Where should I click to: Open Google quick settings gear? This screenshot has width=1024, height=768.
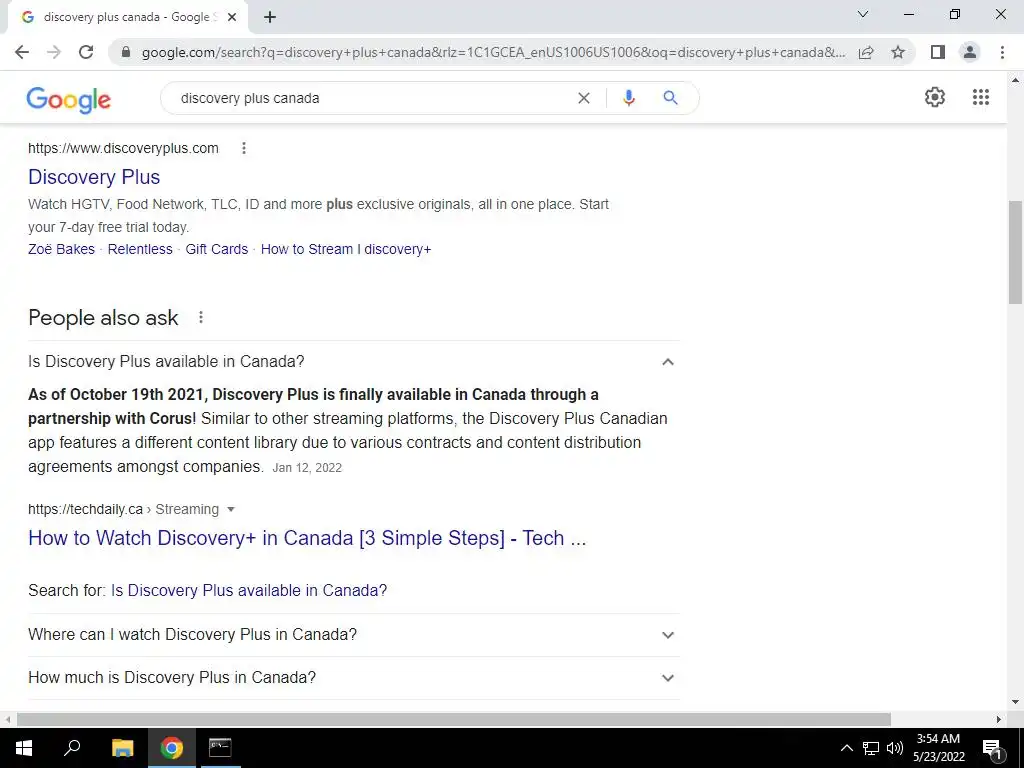(x=935, y=97)
